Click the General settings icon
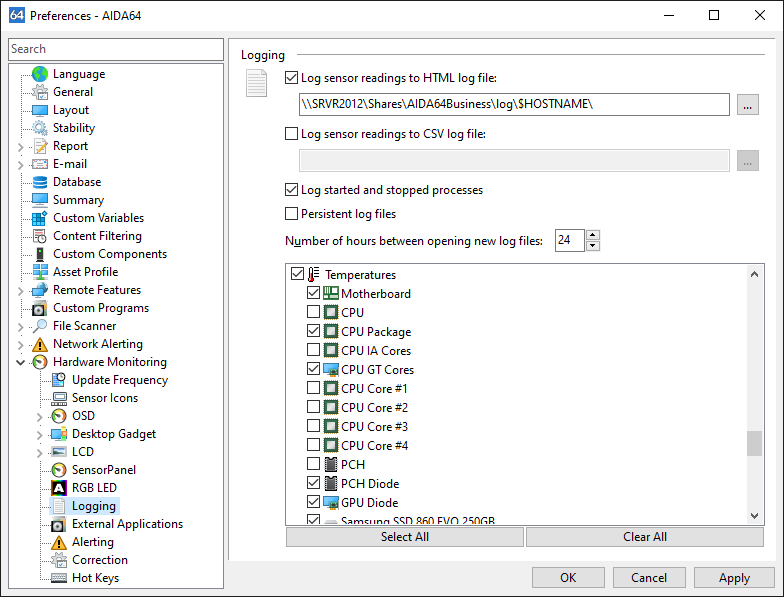The image size is (784, 597). (40, 92)
